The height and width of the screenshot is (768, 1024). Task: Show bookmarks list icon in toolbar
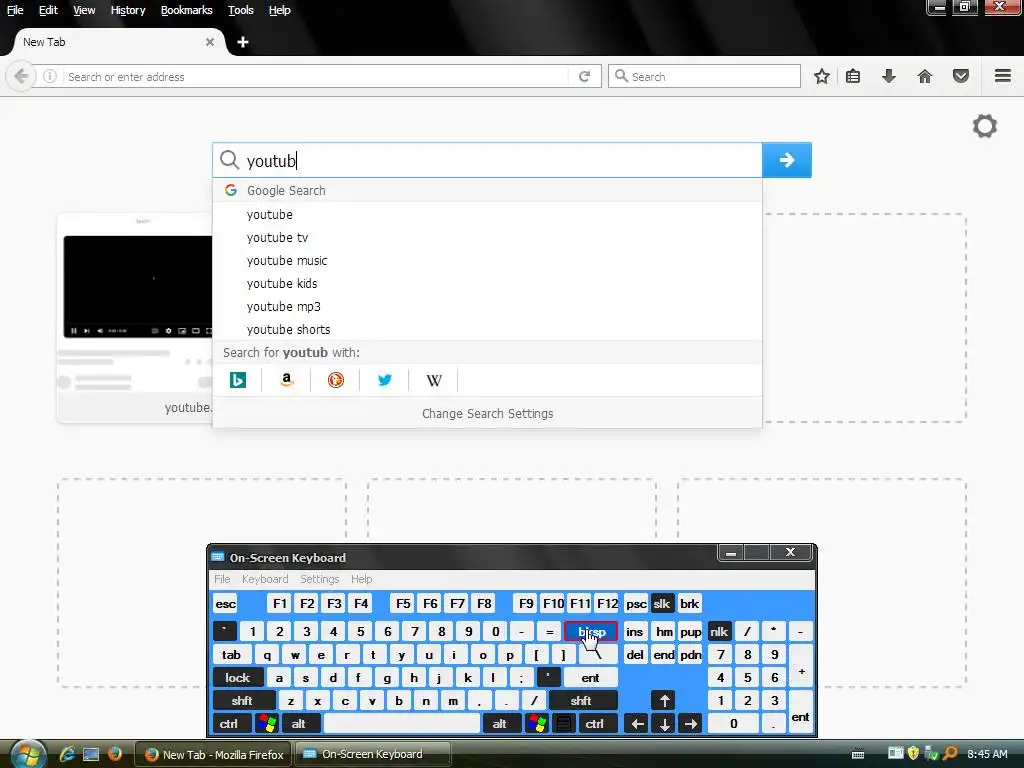tap(852, 76)
